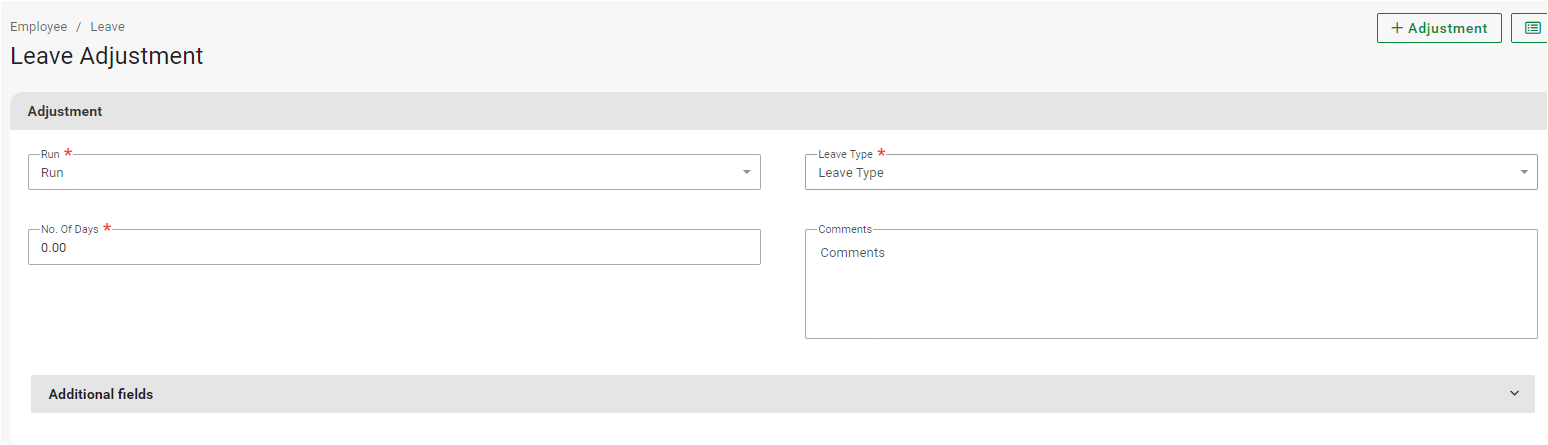Click the Adjustment section header
Viewport: 1548px width, 445px height.
click(x=65, y=111)
